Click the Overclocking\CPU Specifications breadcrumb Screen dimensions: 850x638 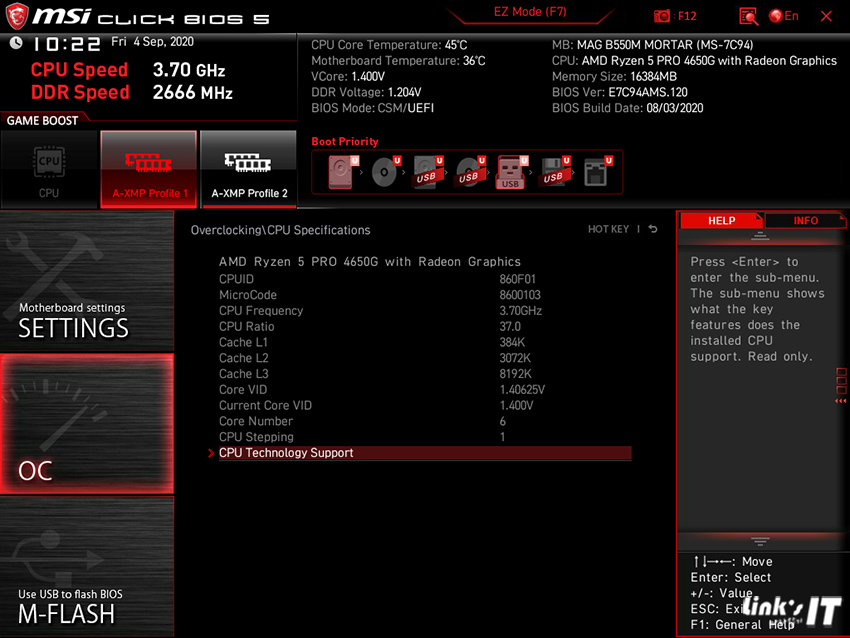pyautogui.click(x=280, y=230)
